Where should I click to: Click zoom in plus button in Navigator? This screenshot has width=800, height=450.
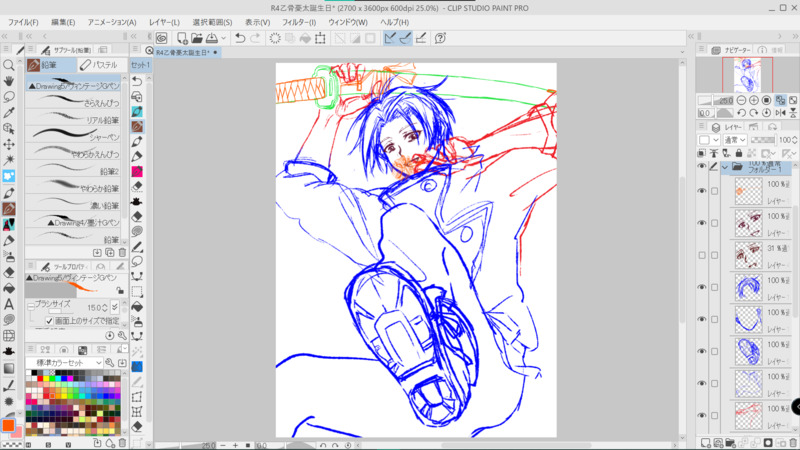(x=754, y=101)
